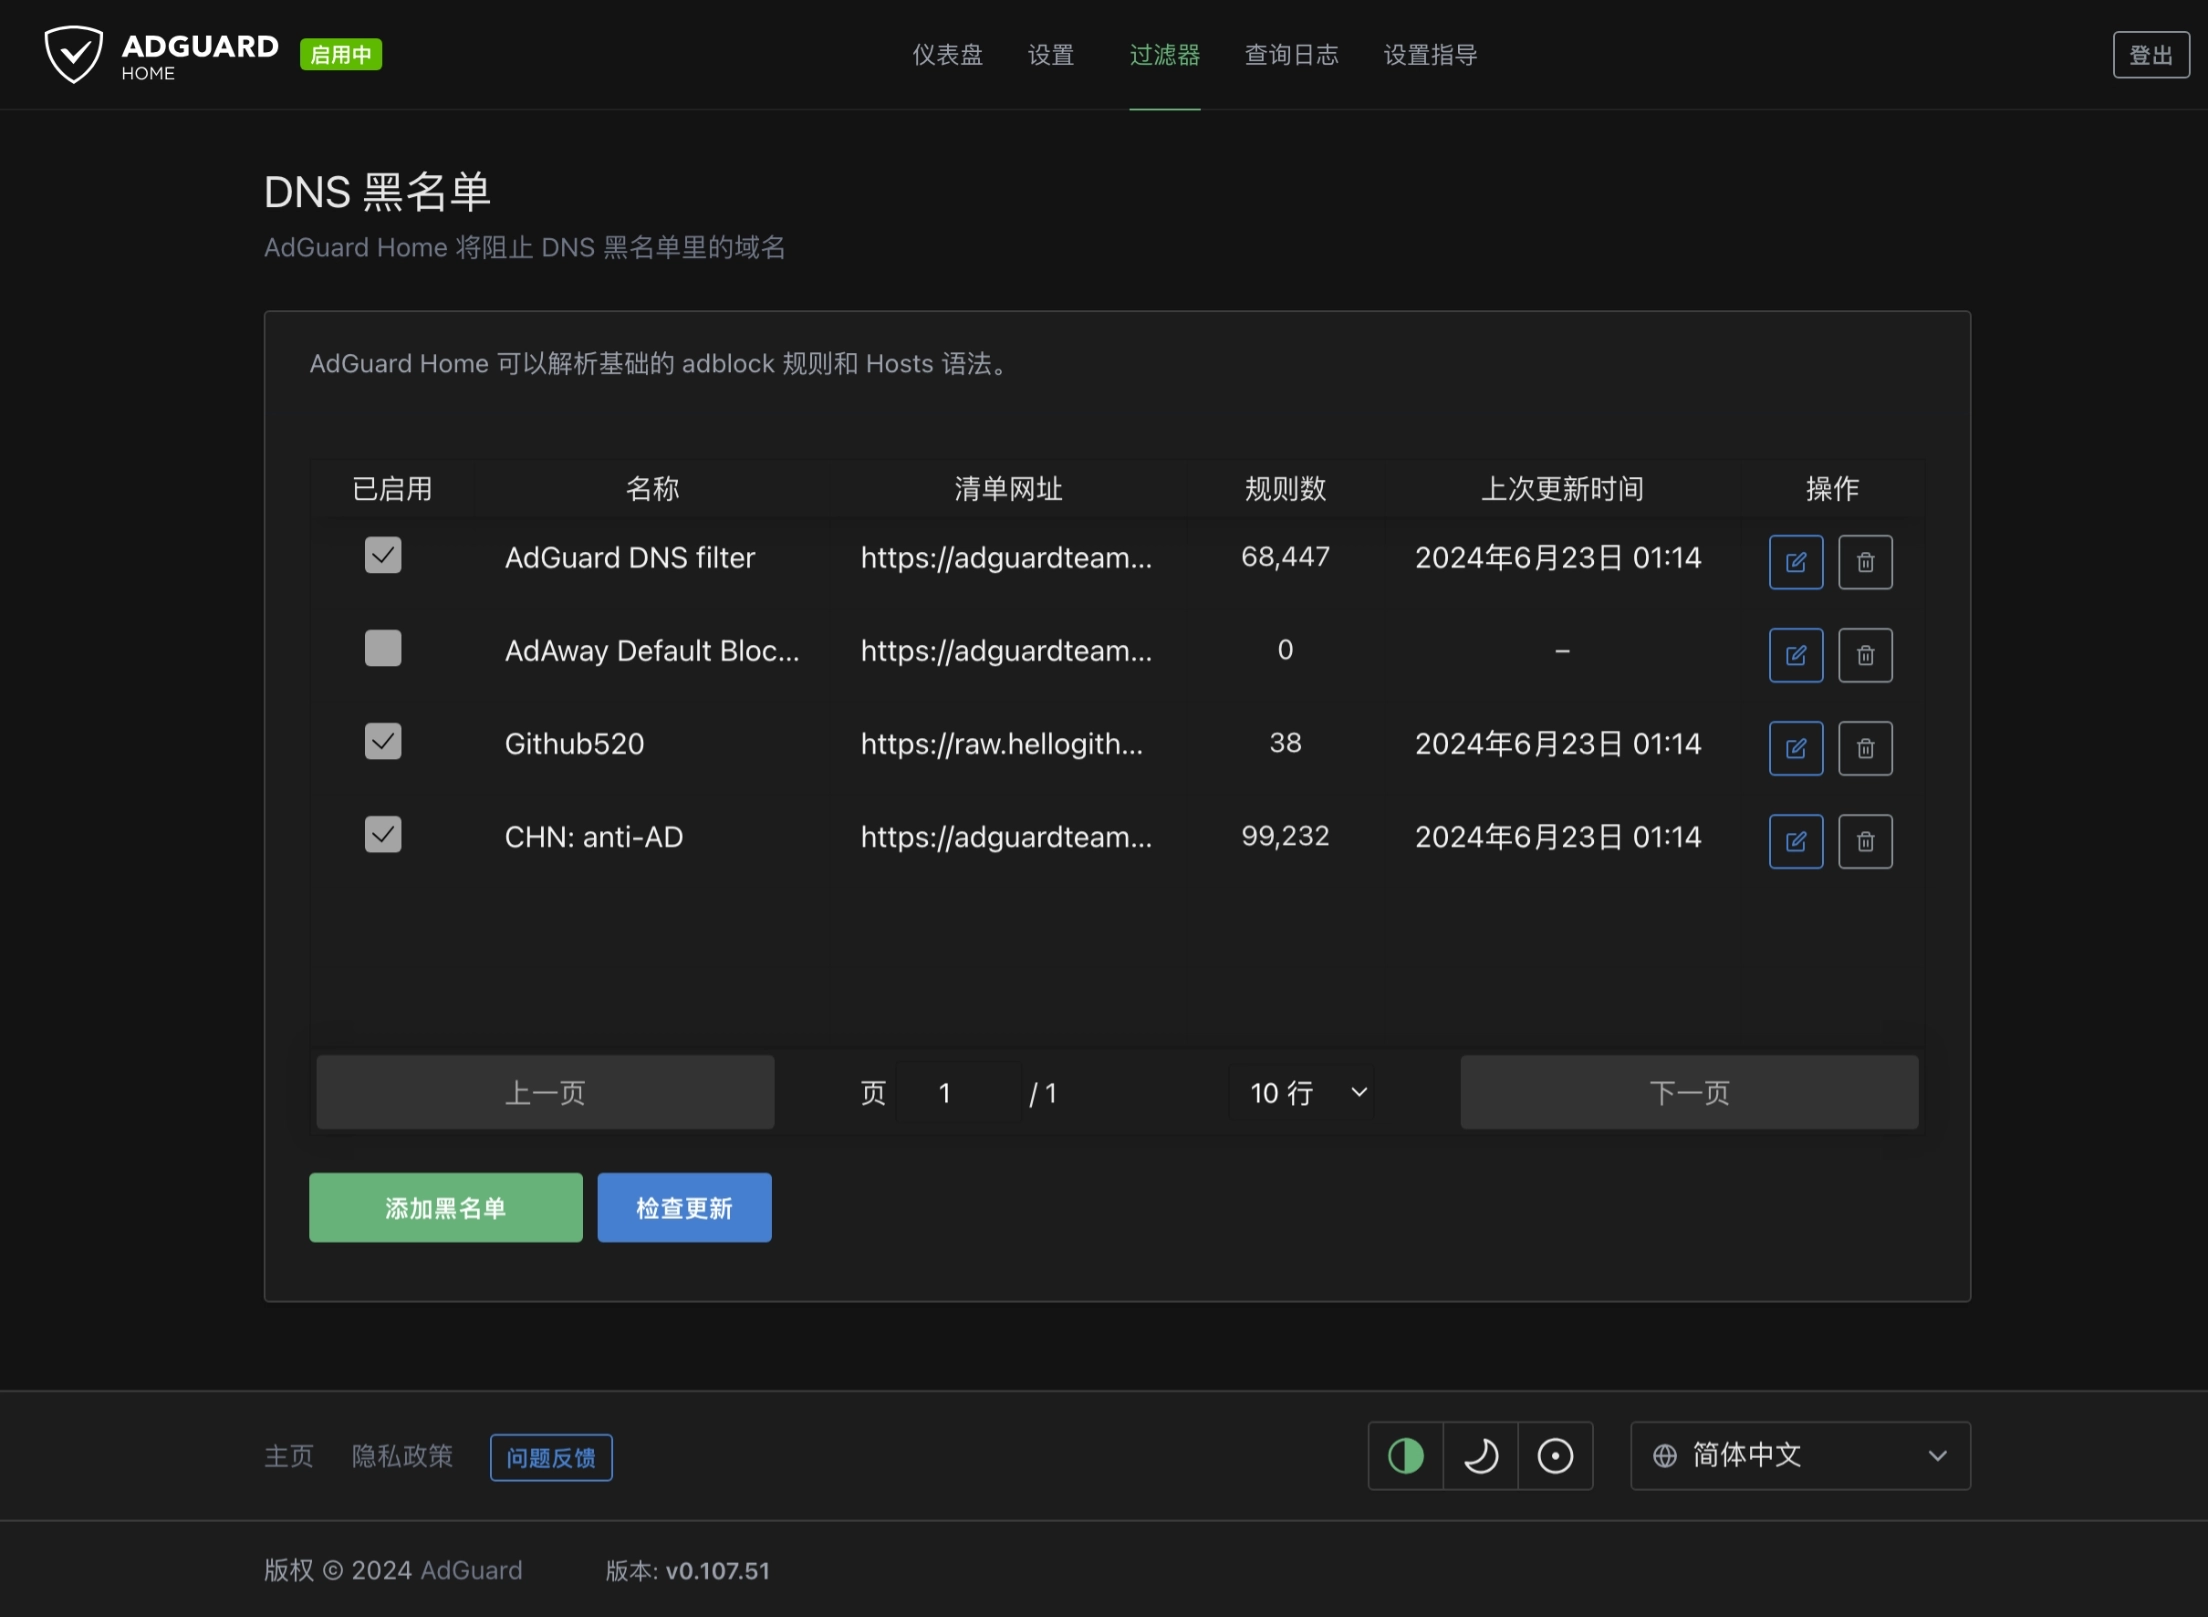Image resolution: width=2208 pixels, height=1617 pixels.
Task: Click the AdGuard copyright link
Action: (471, 1571)
